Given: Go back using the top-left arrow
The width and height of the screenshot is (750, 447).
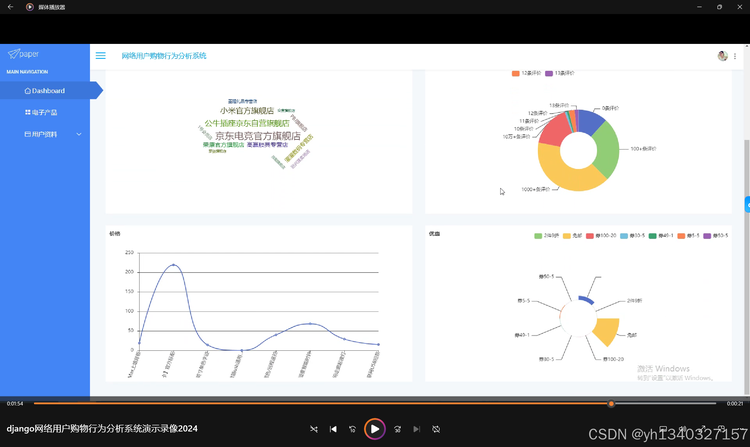Looking at the screenshot, I should (x=11, y=7).
